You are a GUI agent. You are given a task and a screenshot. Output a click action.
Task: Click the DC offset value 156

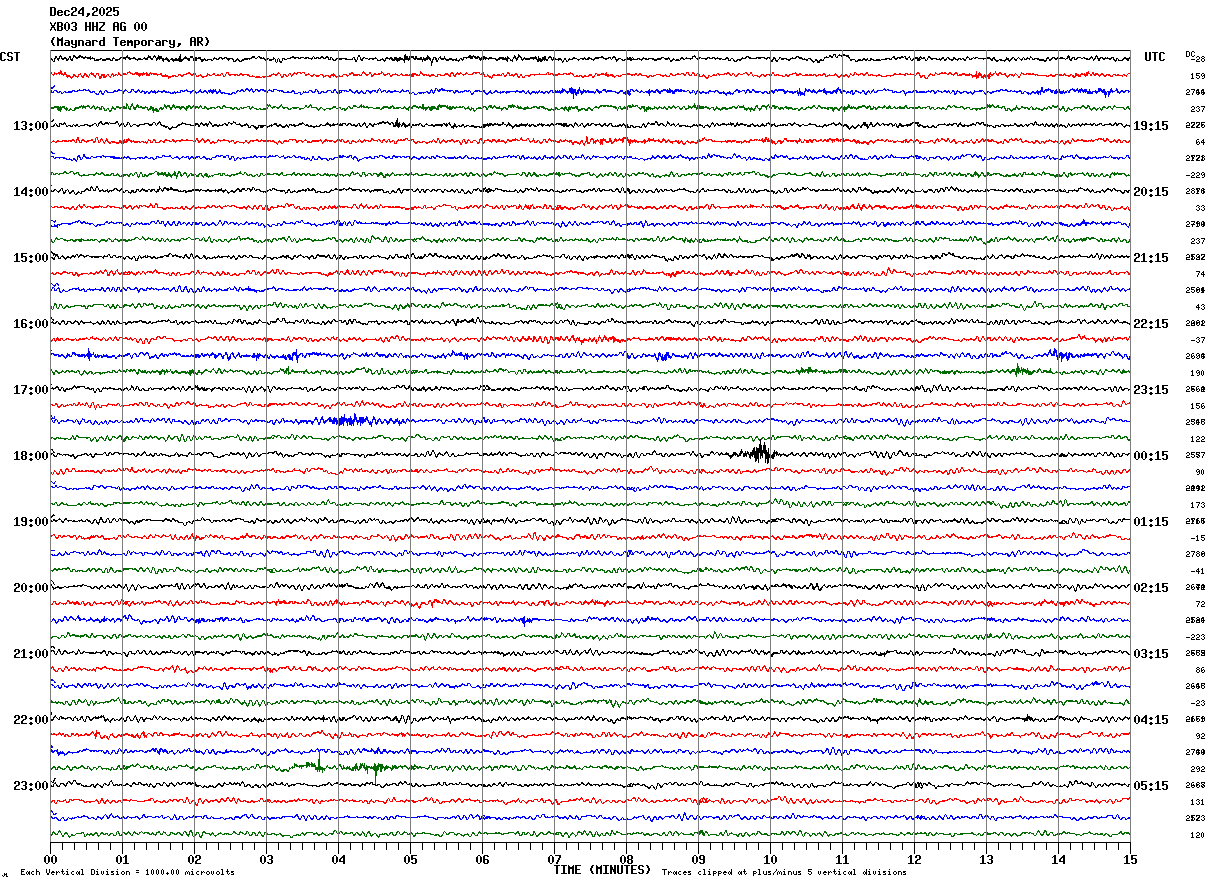pos(1197,406)
